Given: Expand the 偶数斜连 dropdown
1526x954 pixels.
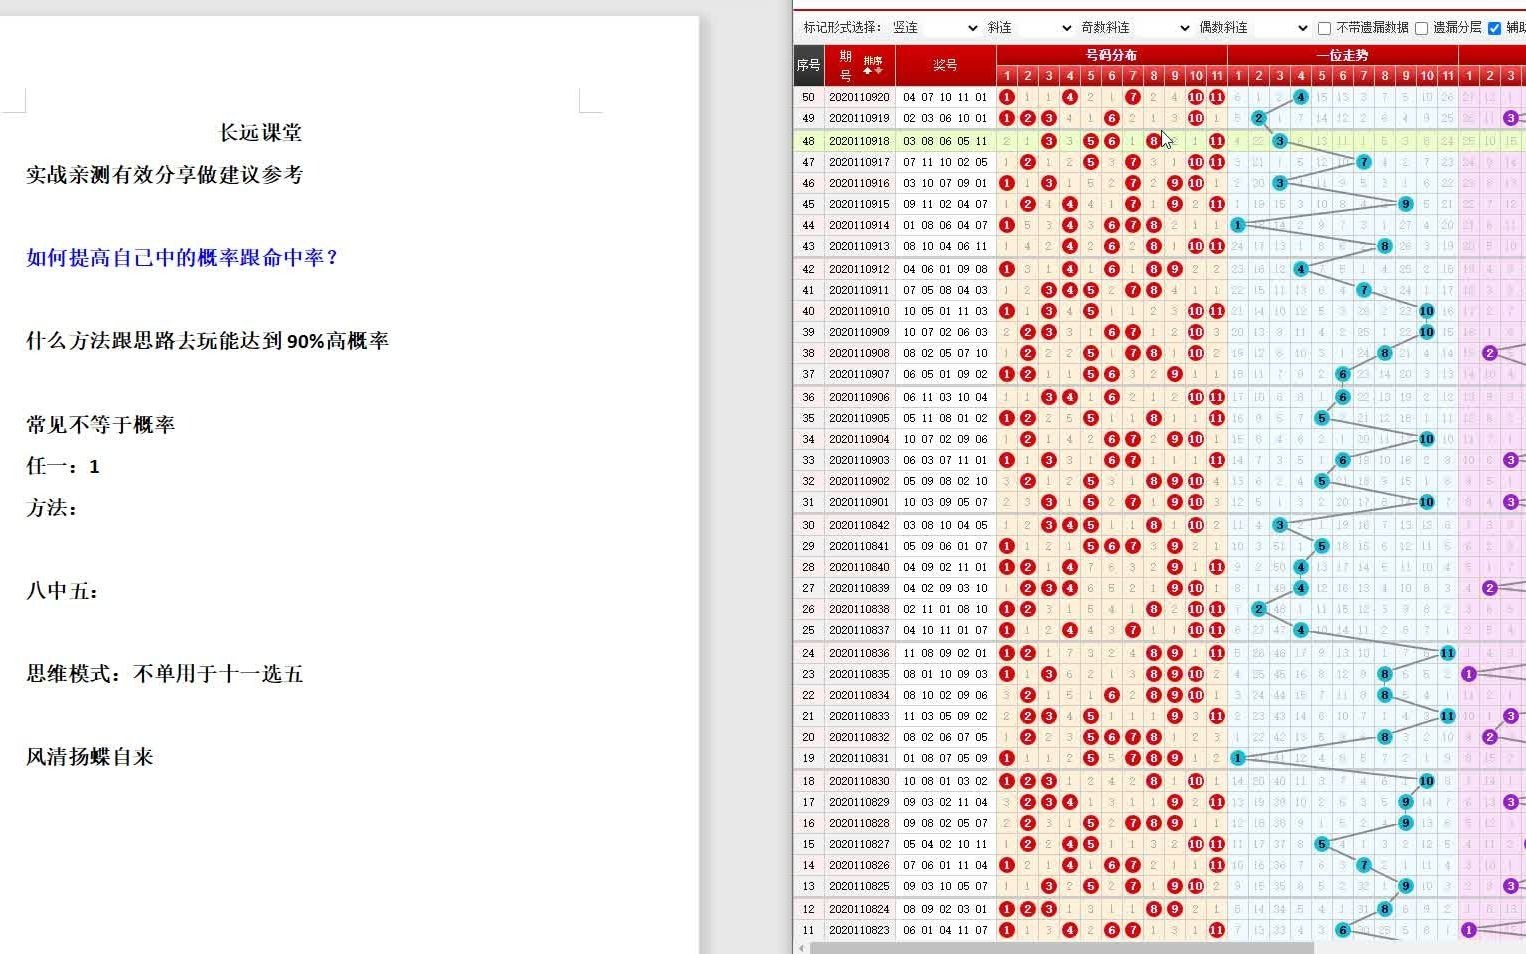Looking at the screenshot, I should point(1253,28).
